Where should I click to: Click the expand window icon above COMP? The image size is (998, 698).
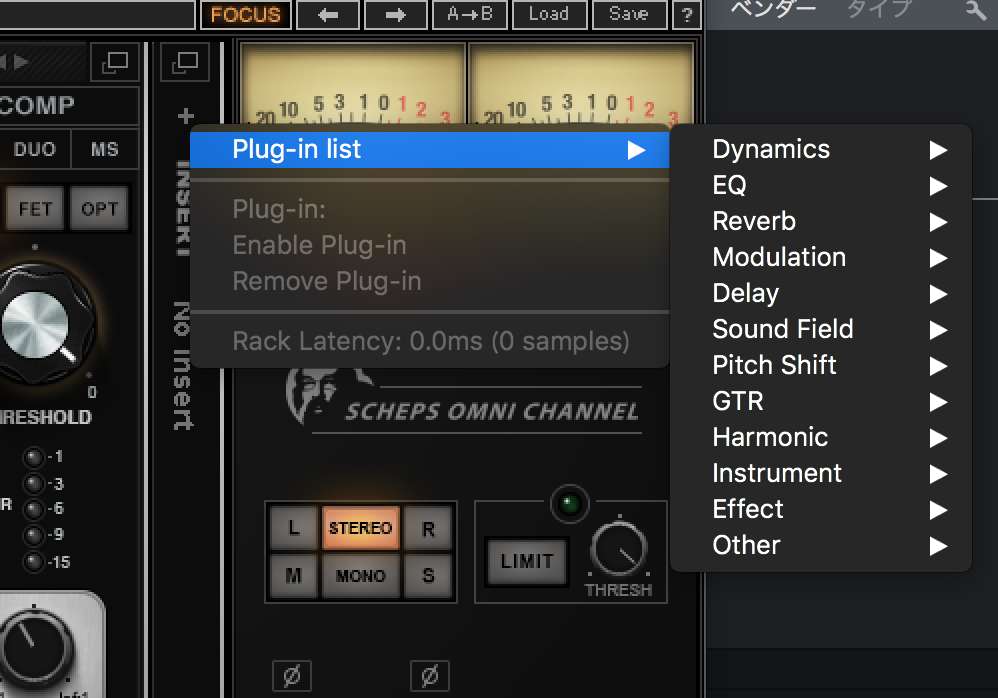pos(115,62)
